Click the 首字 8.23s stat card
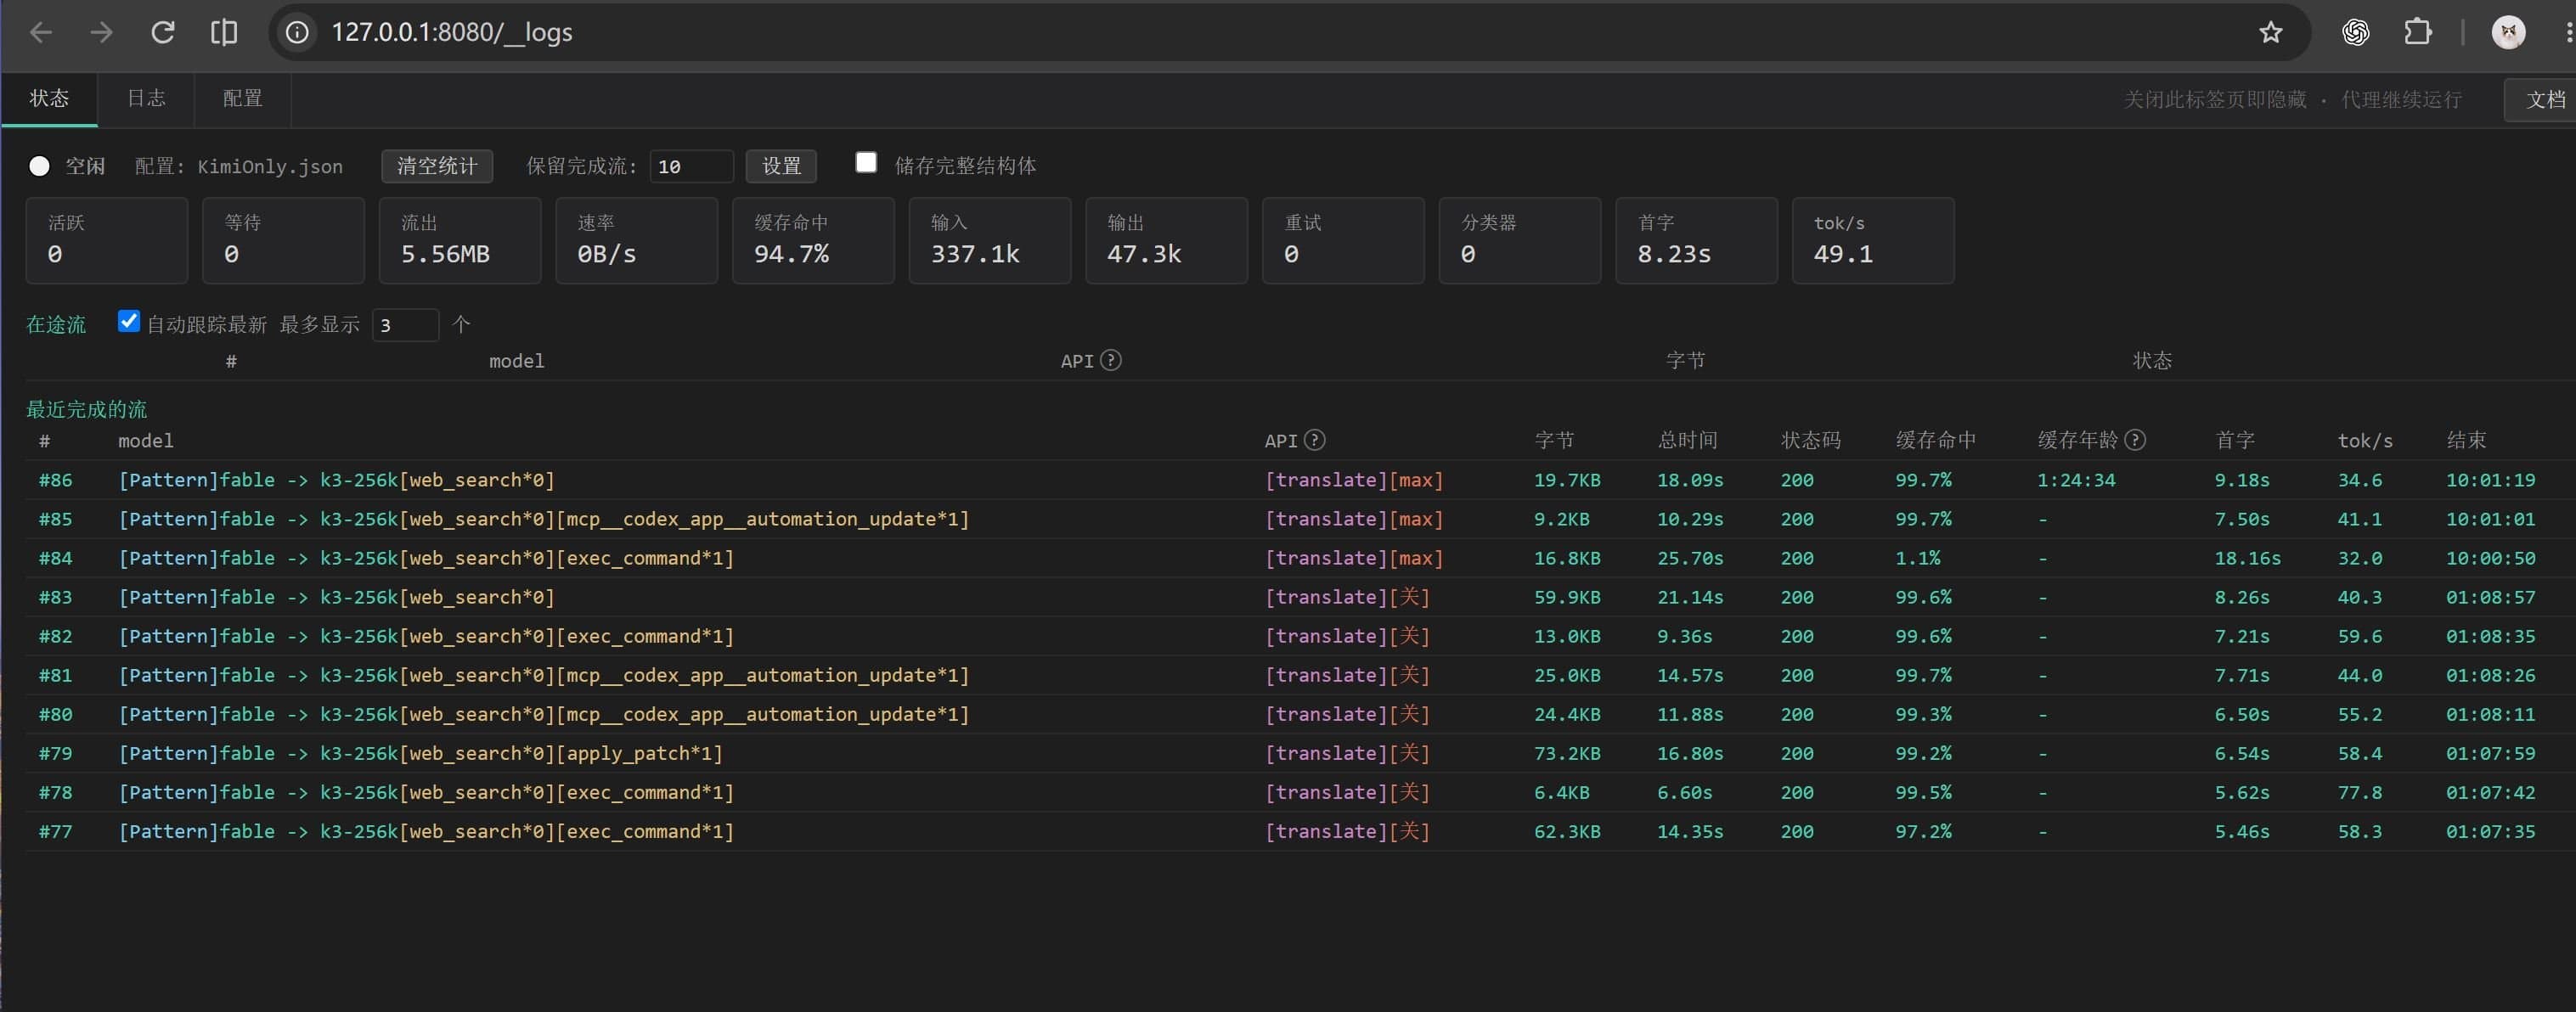 click(1696, 240)
